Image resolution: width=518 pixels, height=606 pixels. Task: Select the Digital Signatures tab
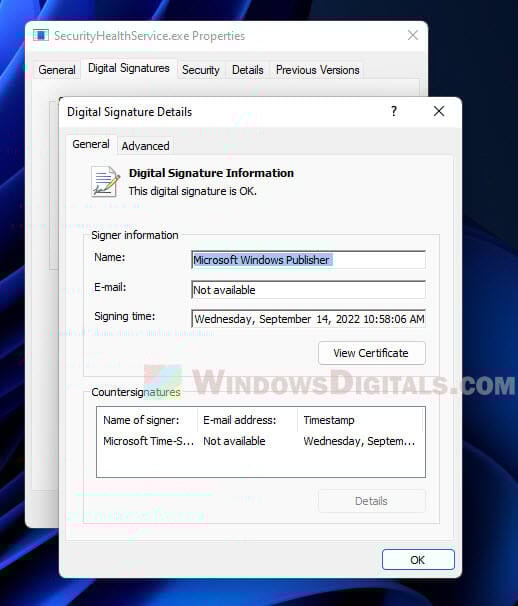129,68
